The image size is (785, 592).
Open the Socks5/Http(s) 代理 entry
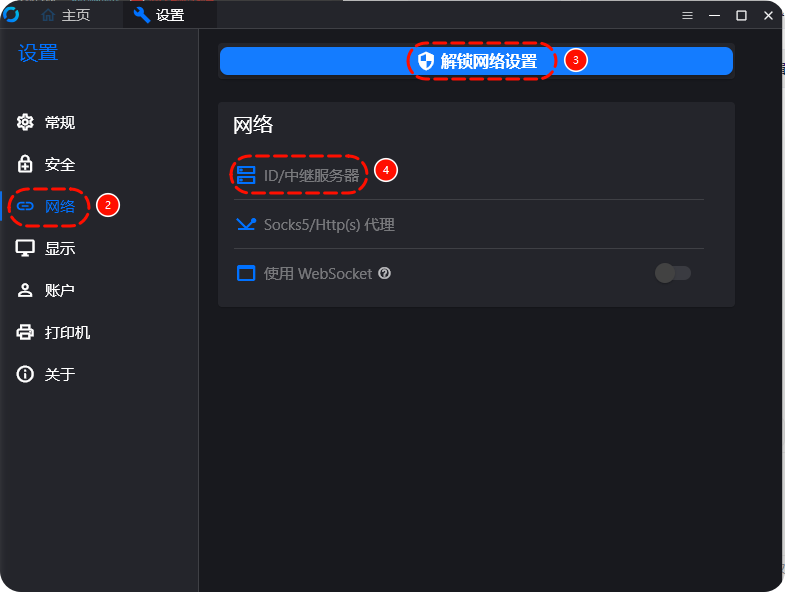point(469,224)
